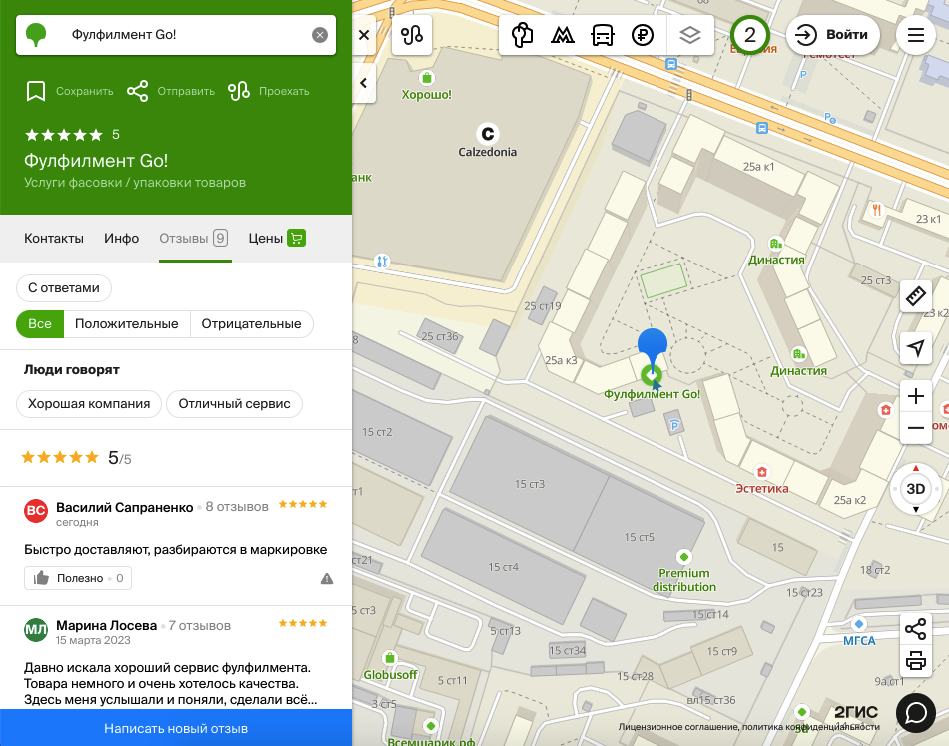Click the restaurant fork icon near 23 к1
The image size is (949, 746).
click(876, 210)
